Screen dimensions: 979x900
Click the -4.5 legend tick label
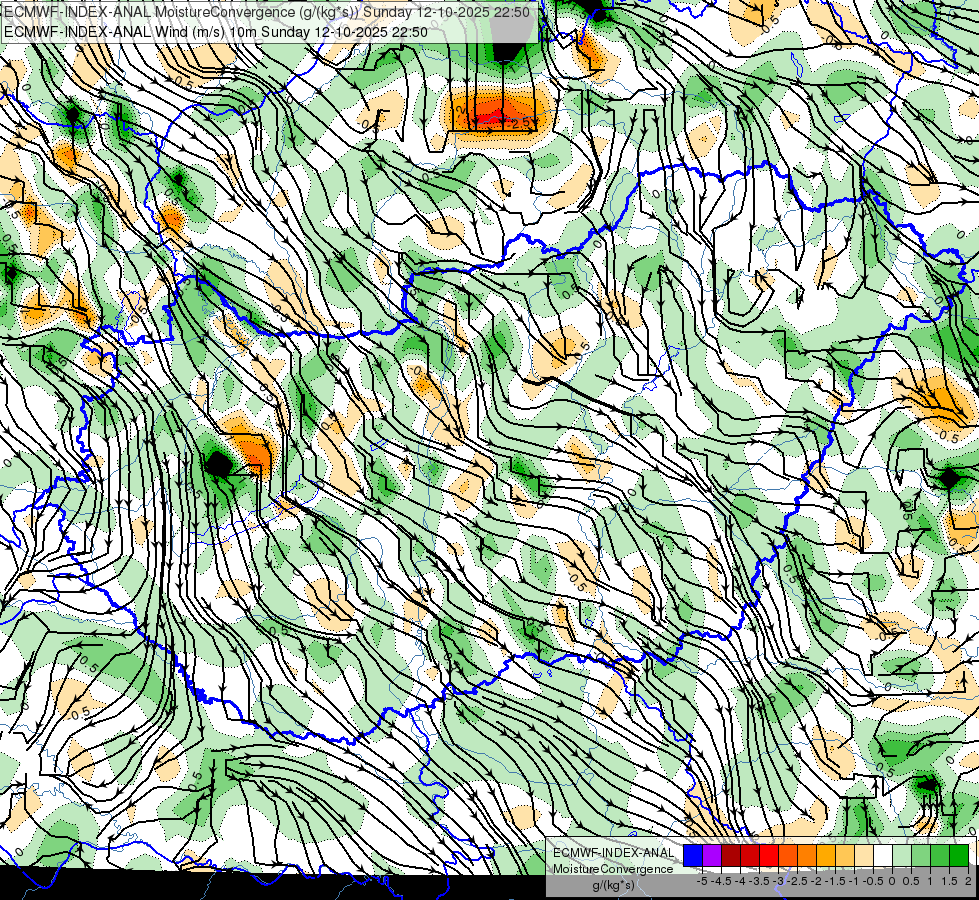(x=722, y=881)
